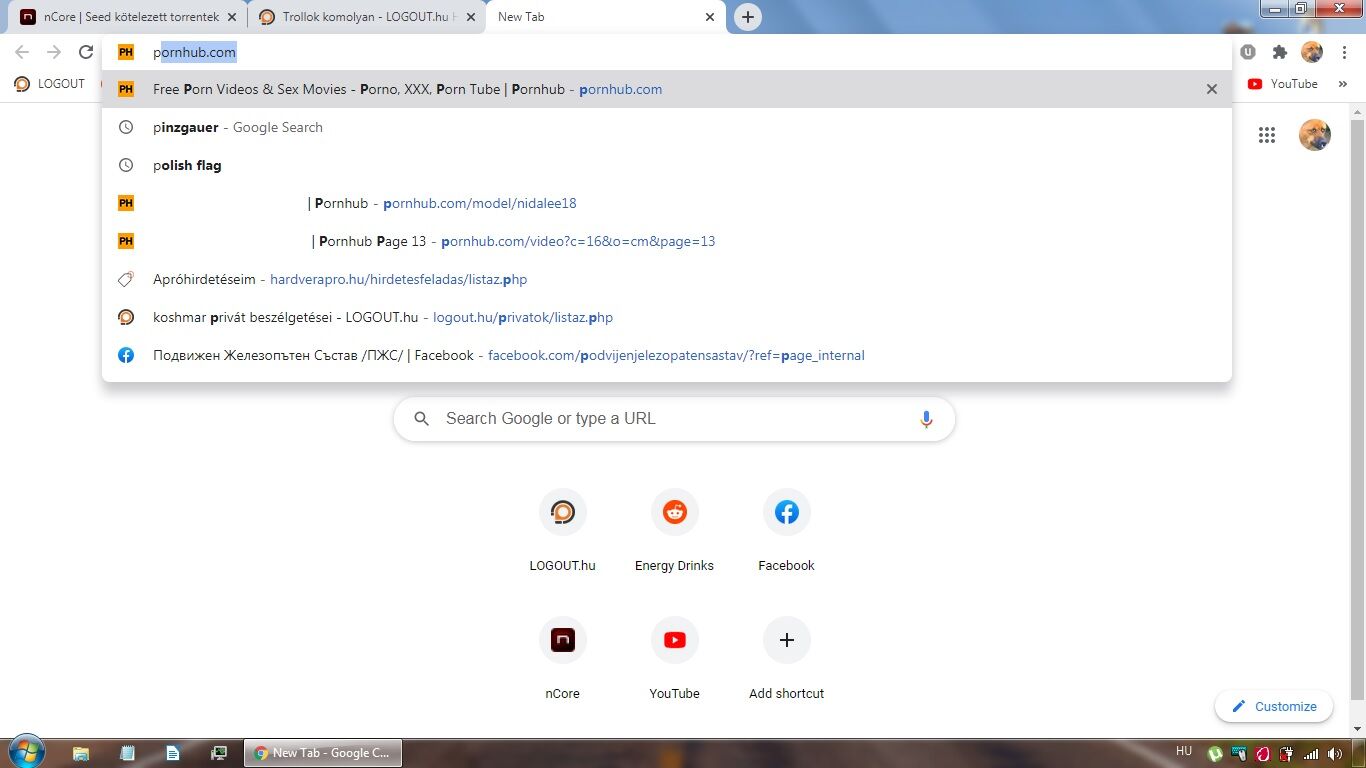Reload the page with the refresh icon

(86, 52)
